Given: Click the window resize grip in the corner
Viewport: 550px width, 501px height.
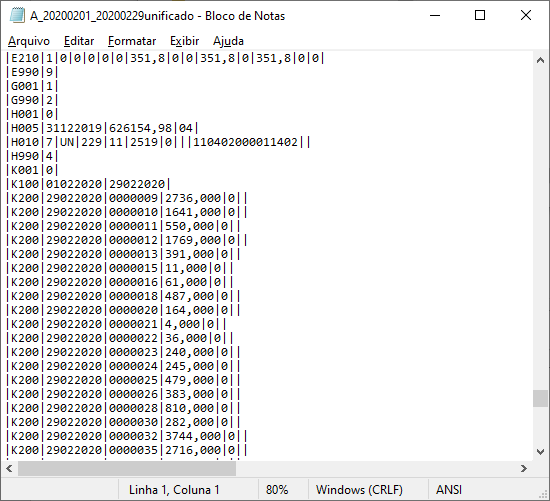Looking at the screenshot, I should pyautogui.click(x=544, y=495).
